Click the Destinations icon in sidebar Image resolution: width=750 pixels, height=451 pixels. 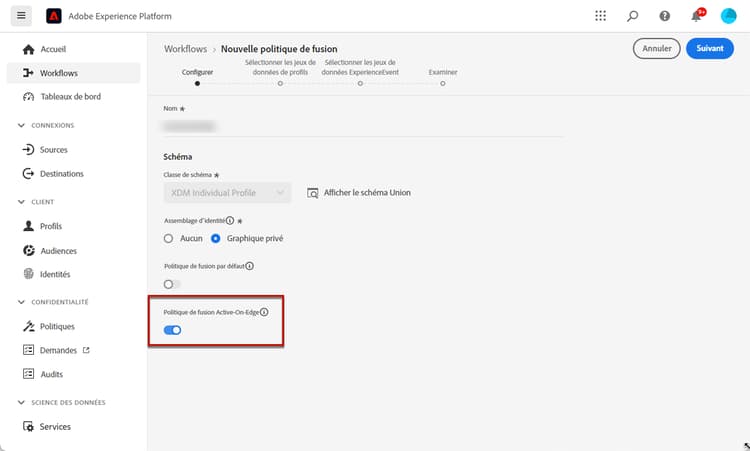point(28,174)
